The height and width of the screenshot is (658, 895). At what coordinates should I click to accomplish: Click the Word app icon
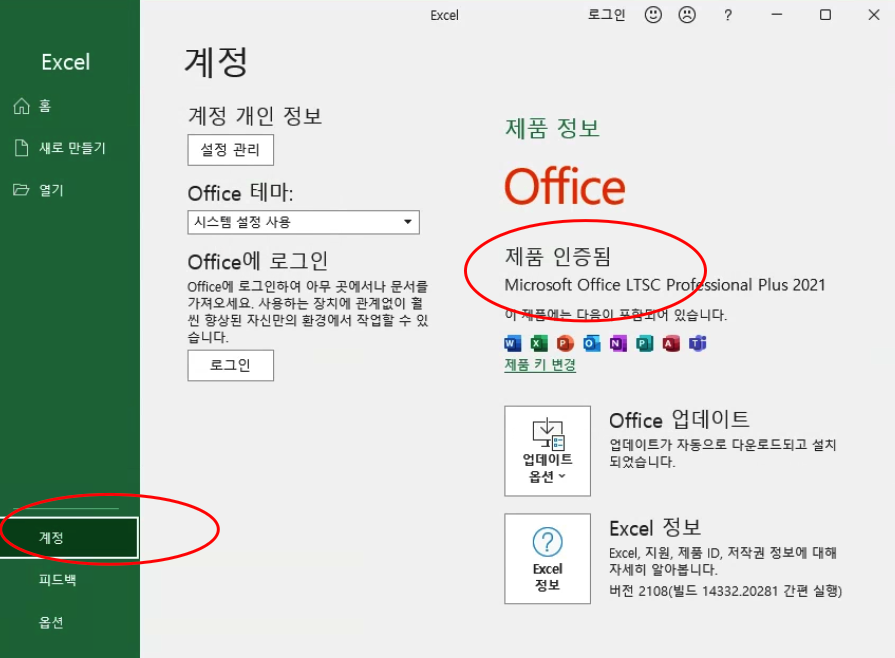pos(513,343)
